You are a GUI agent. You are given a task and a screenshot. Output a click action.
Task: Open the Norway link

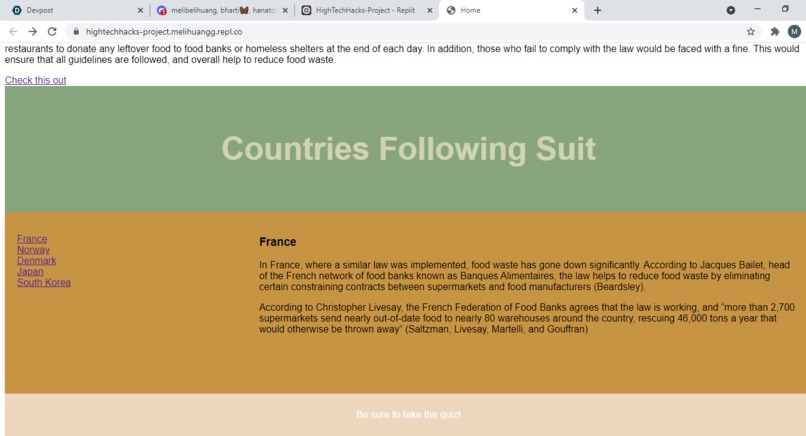[x=33, y=249]
